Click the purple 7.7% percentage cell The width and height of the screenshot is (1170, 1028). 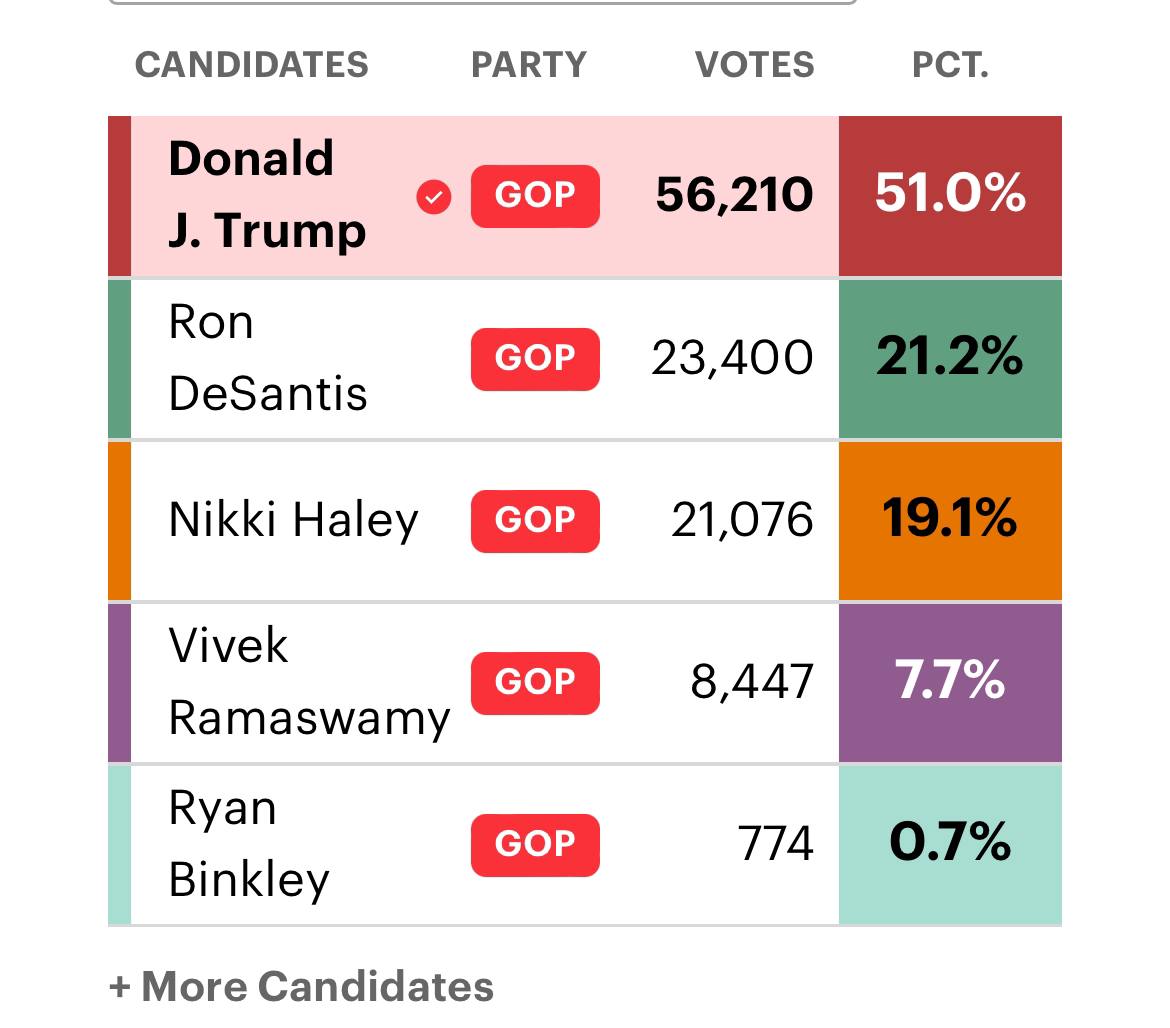[950, 683]
